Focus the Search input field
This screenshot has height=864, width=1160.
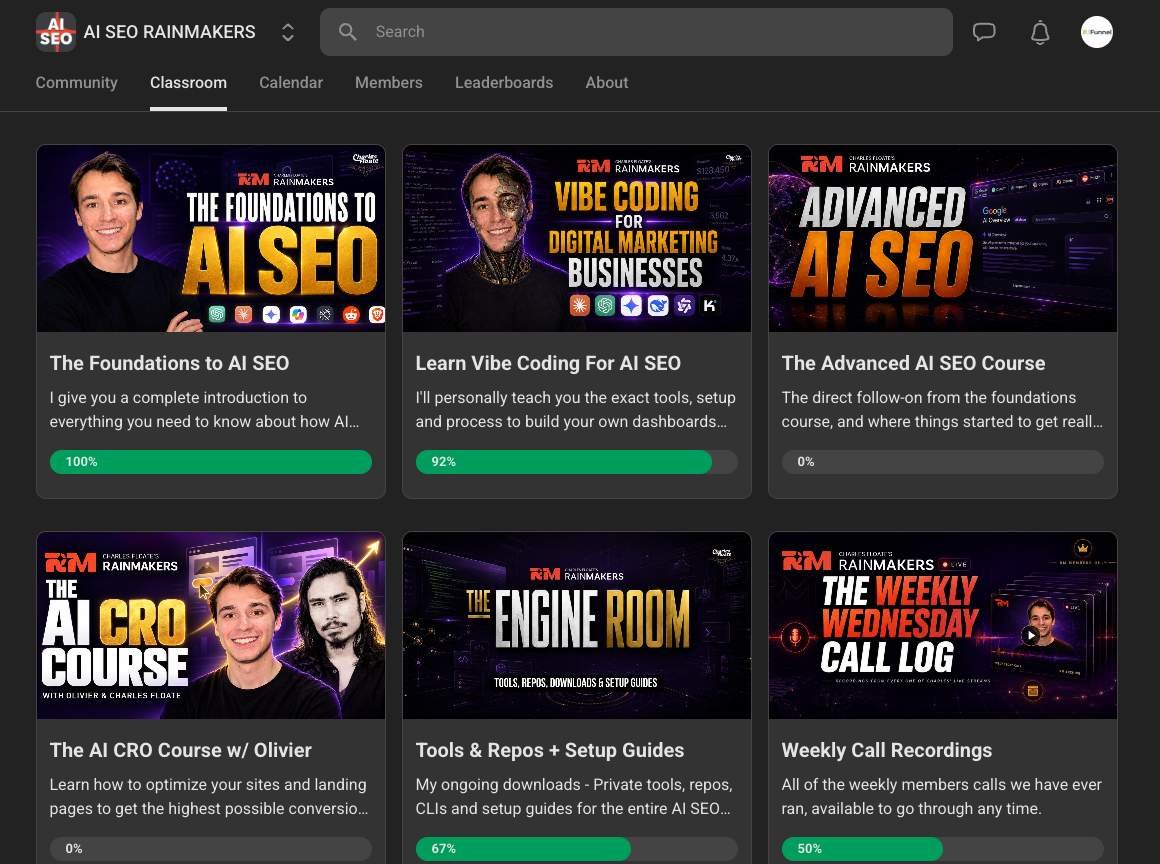tap(636, 32)
